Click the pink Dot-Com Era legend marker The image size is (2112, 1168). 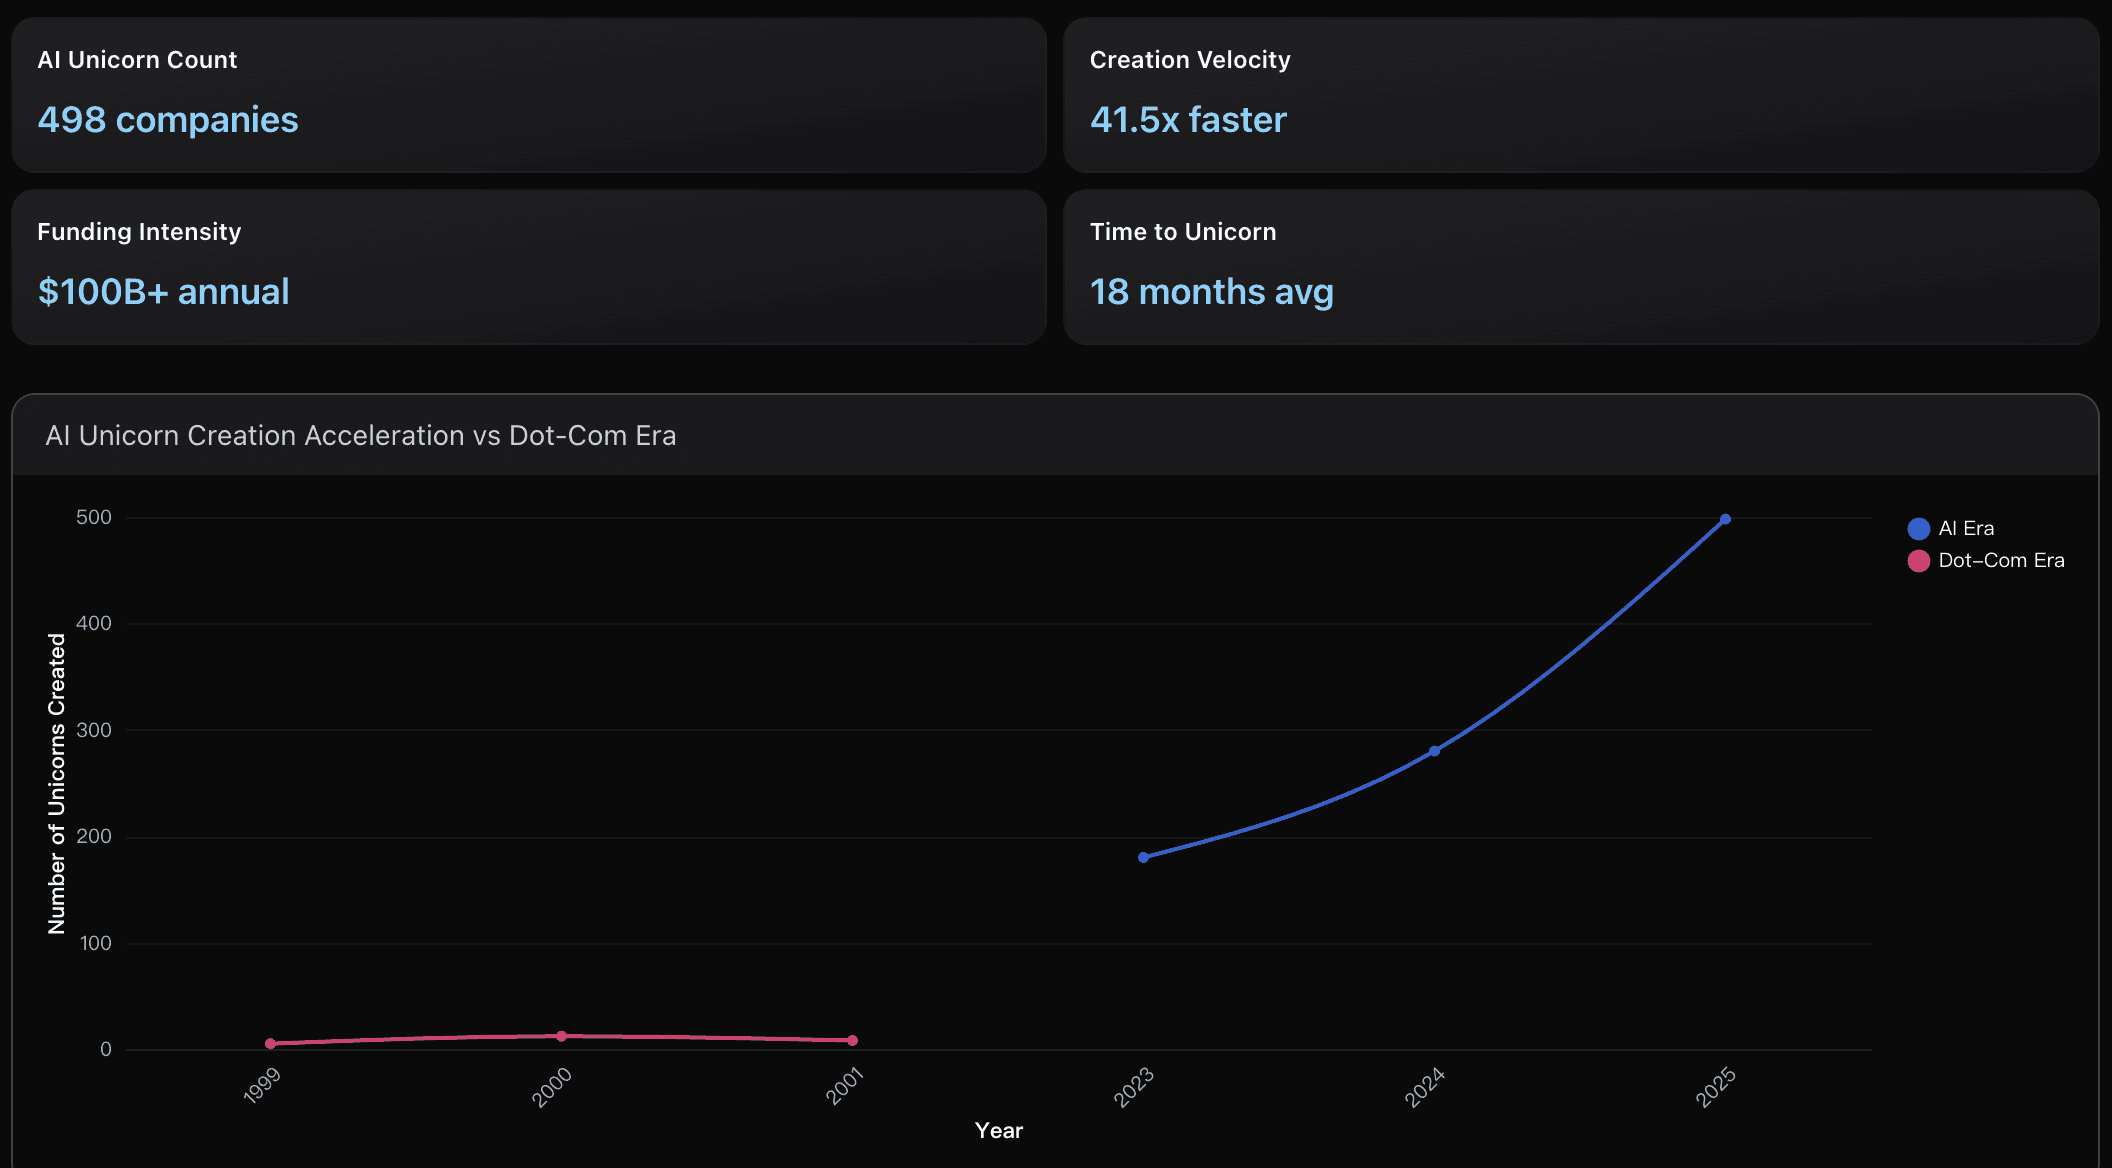click(x=1917, y=560)
